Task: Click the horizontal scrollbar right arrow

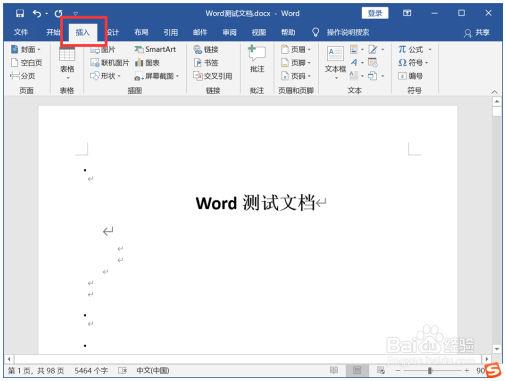Action: pyautogui.click(x=486, y=359)
